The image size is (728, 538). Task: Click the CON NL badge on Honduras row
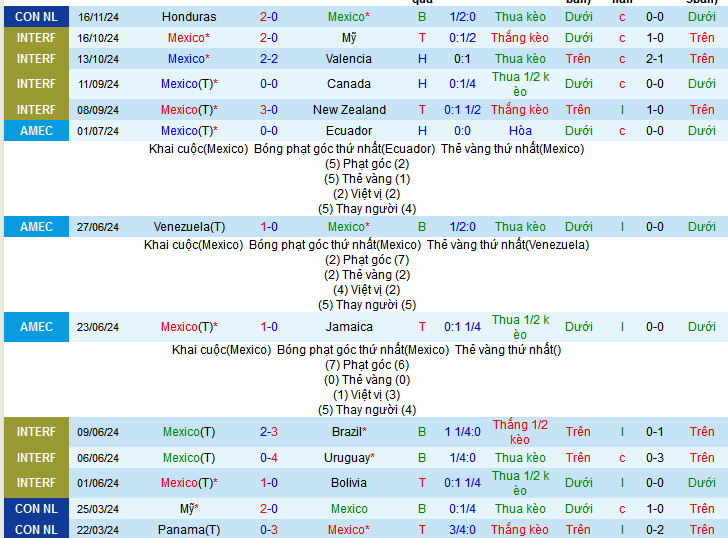36,17
